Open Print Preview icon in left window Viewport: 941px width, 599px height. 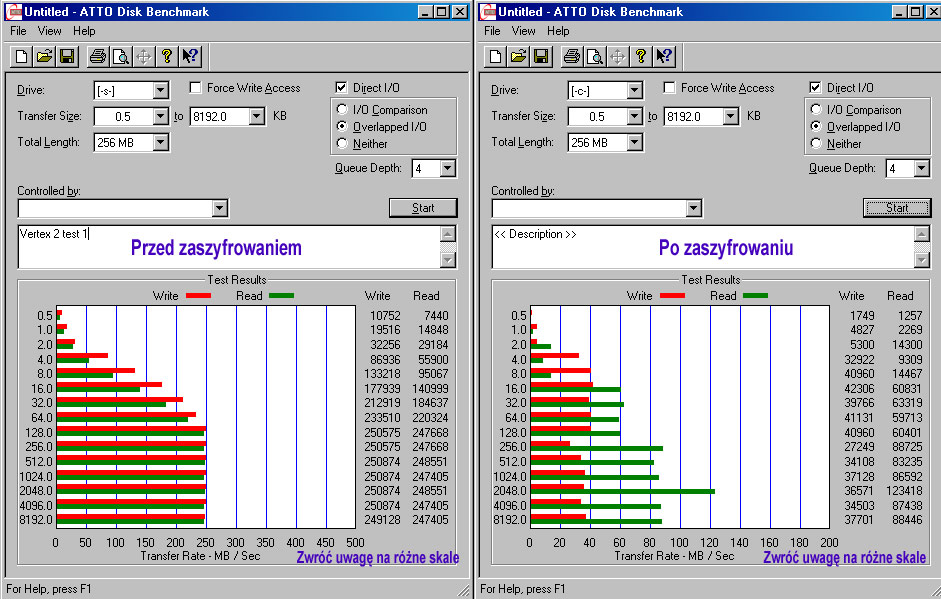click(121, 56)
